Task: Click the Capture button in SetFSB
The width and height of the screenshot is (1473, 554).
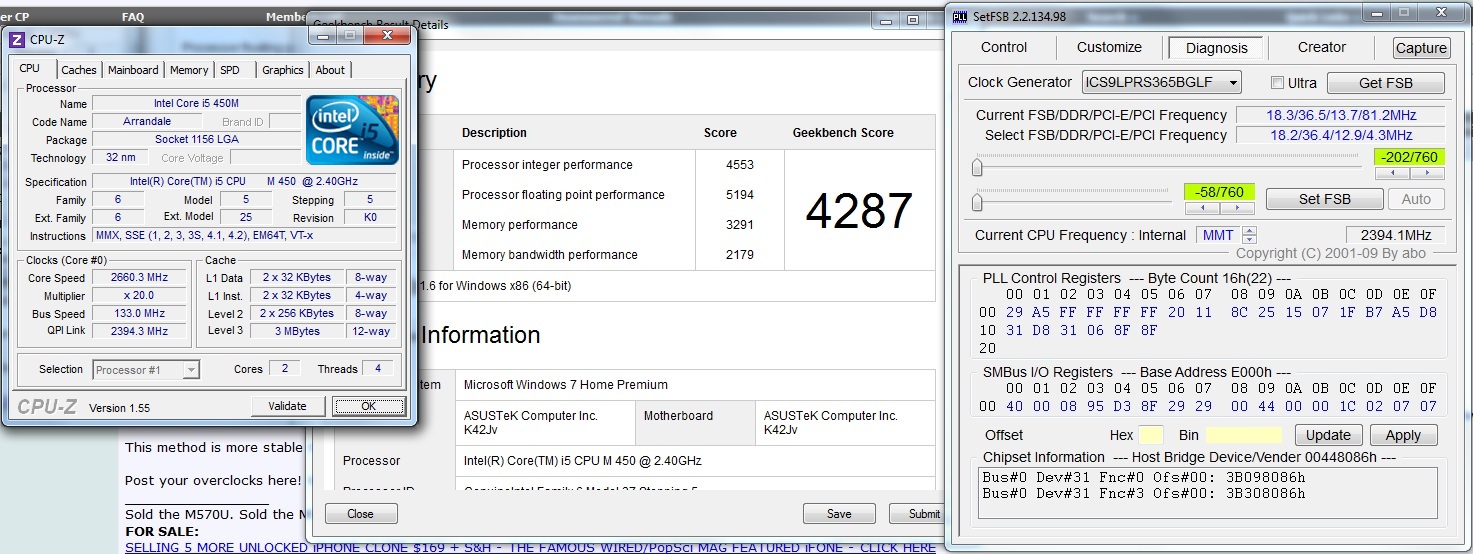Action: tap(1421, 48)
